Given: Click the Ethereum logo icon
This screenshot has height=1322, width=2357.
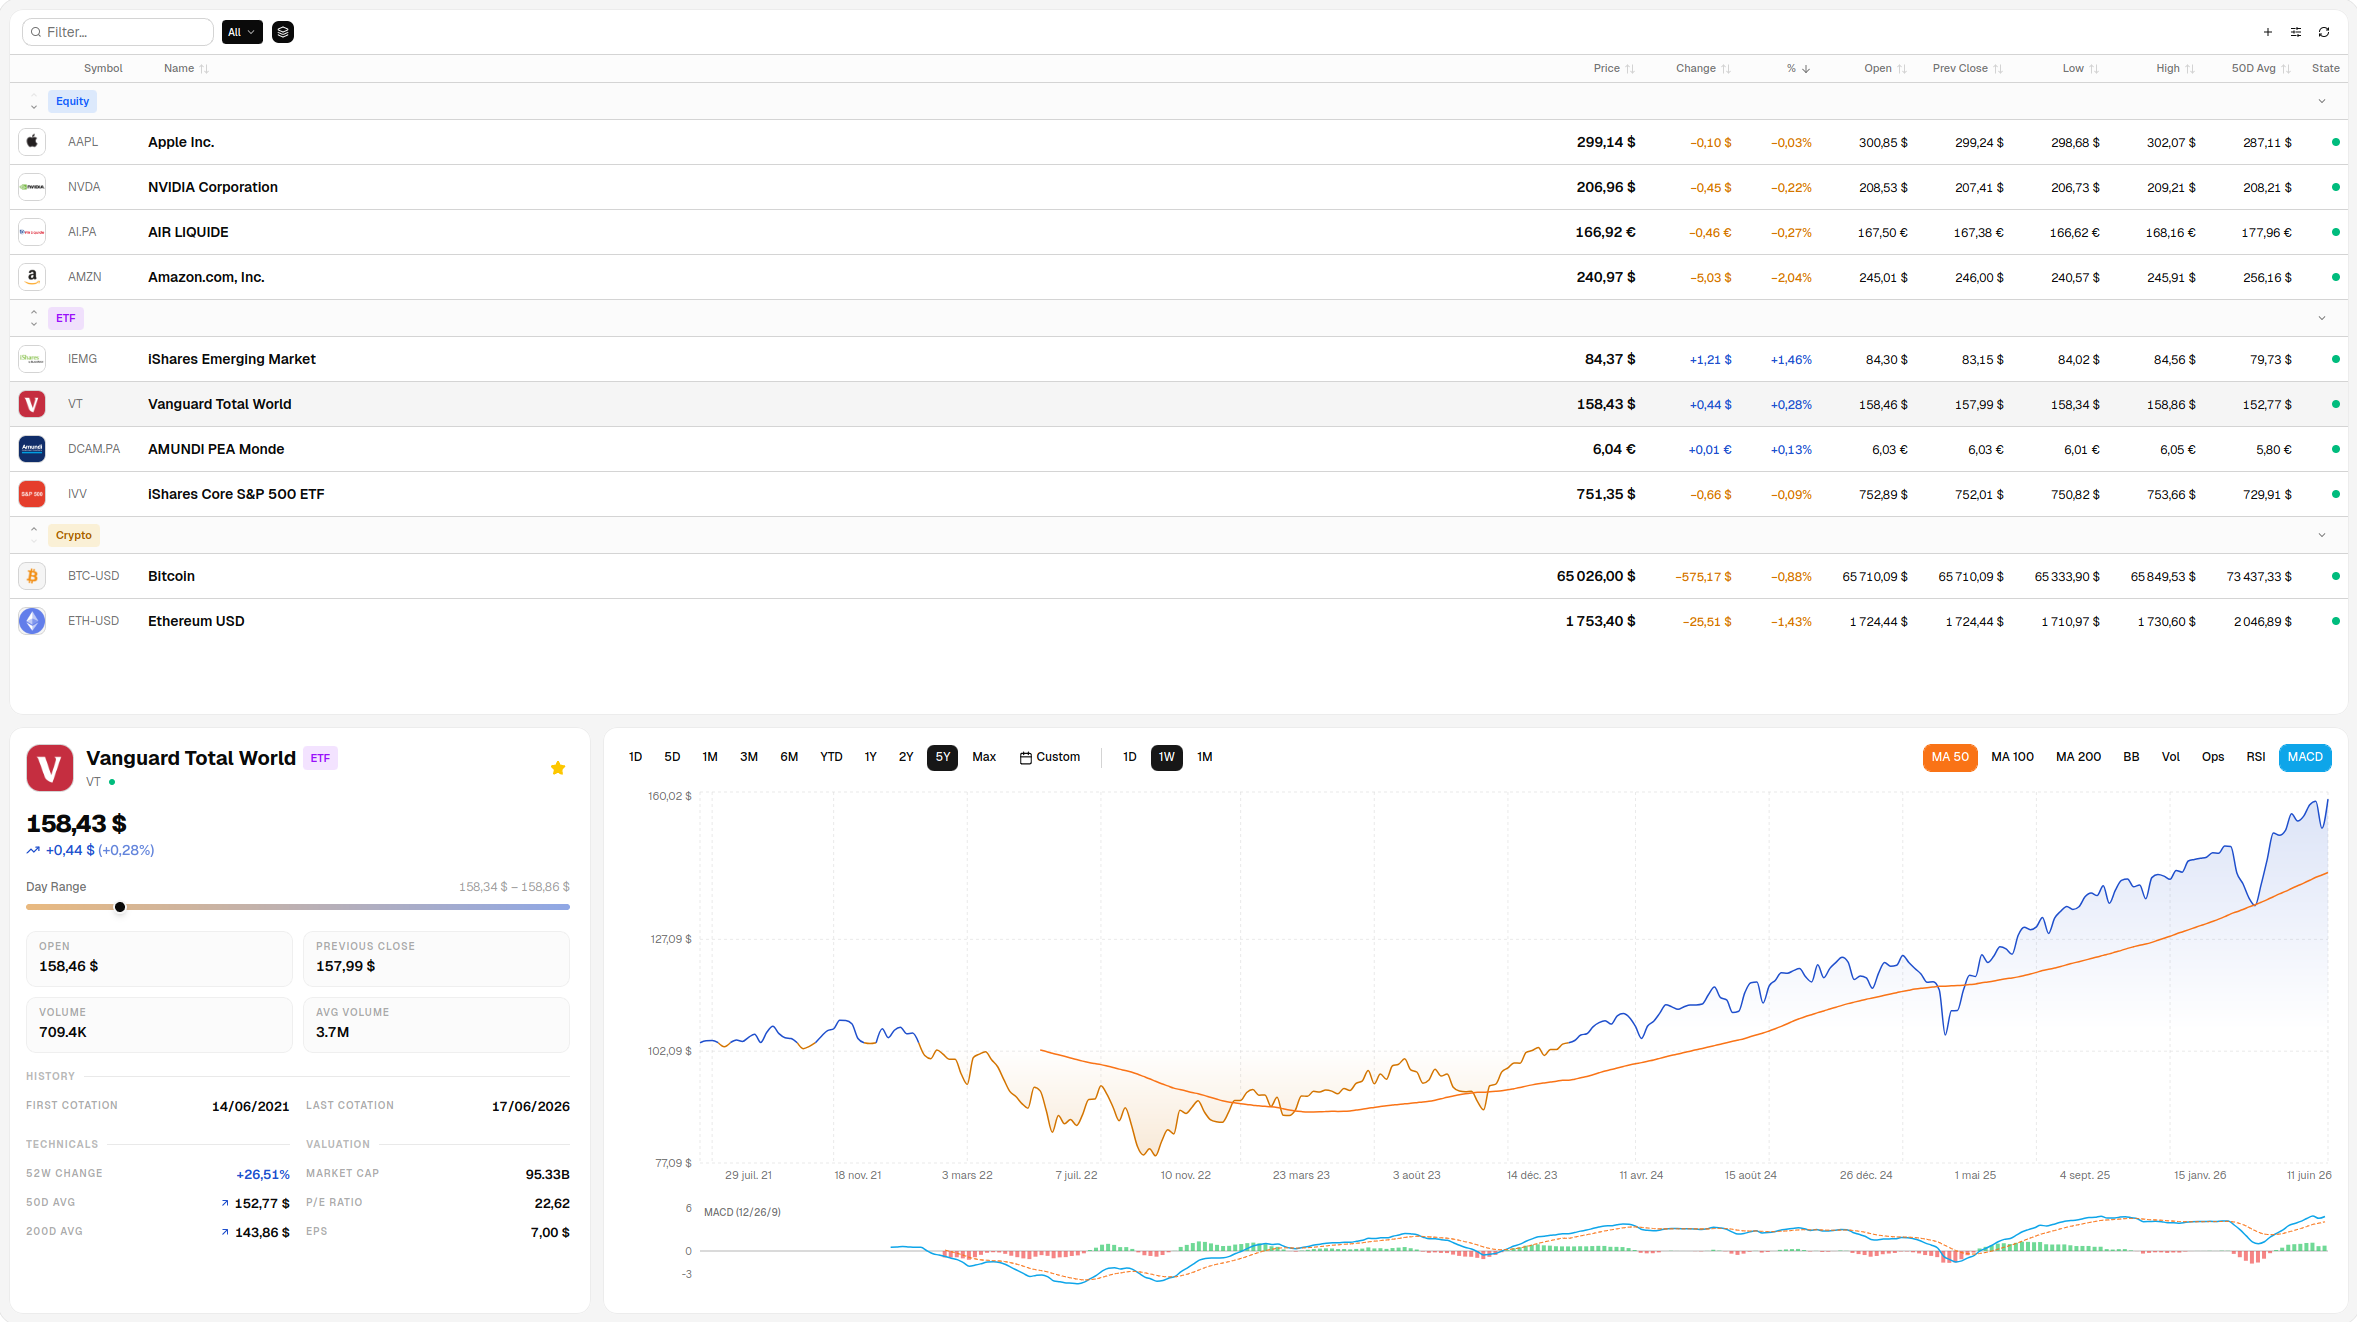Looking at the screenshot, I should [32, 621].
